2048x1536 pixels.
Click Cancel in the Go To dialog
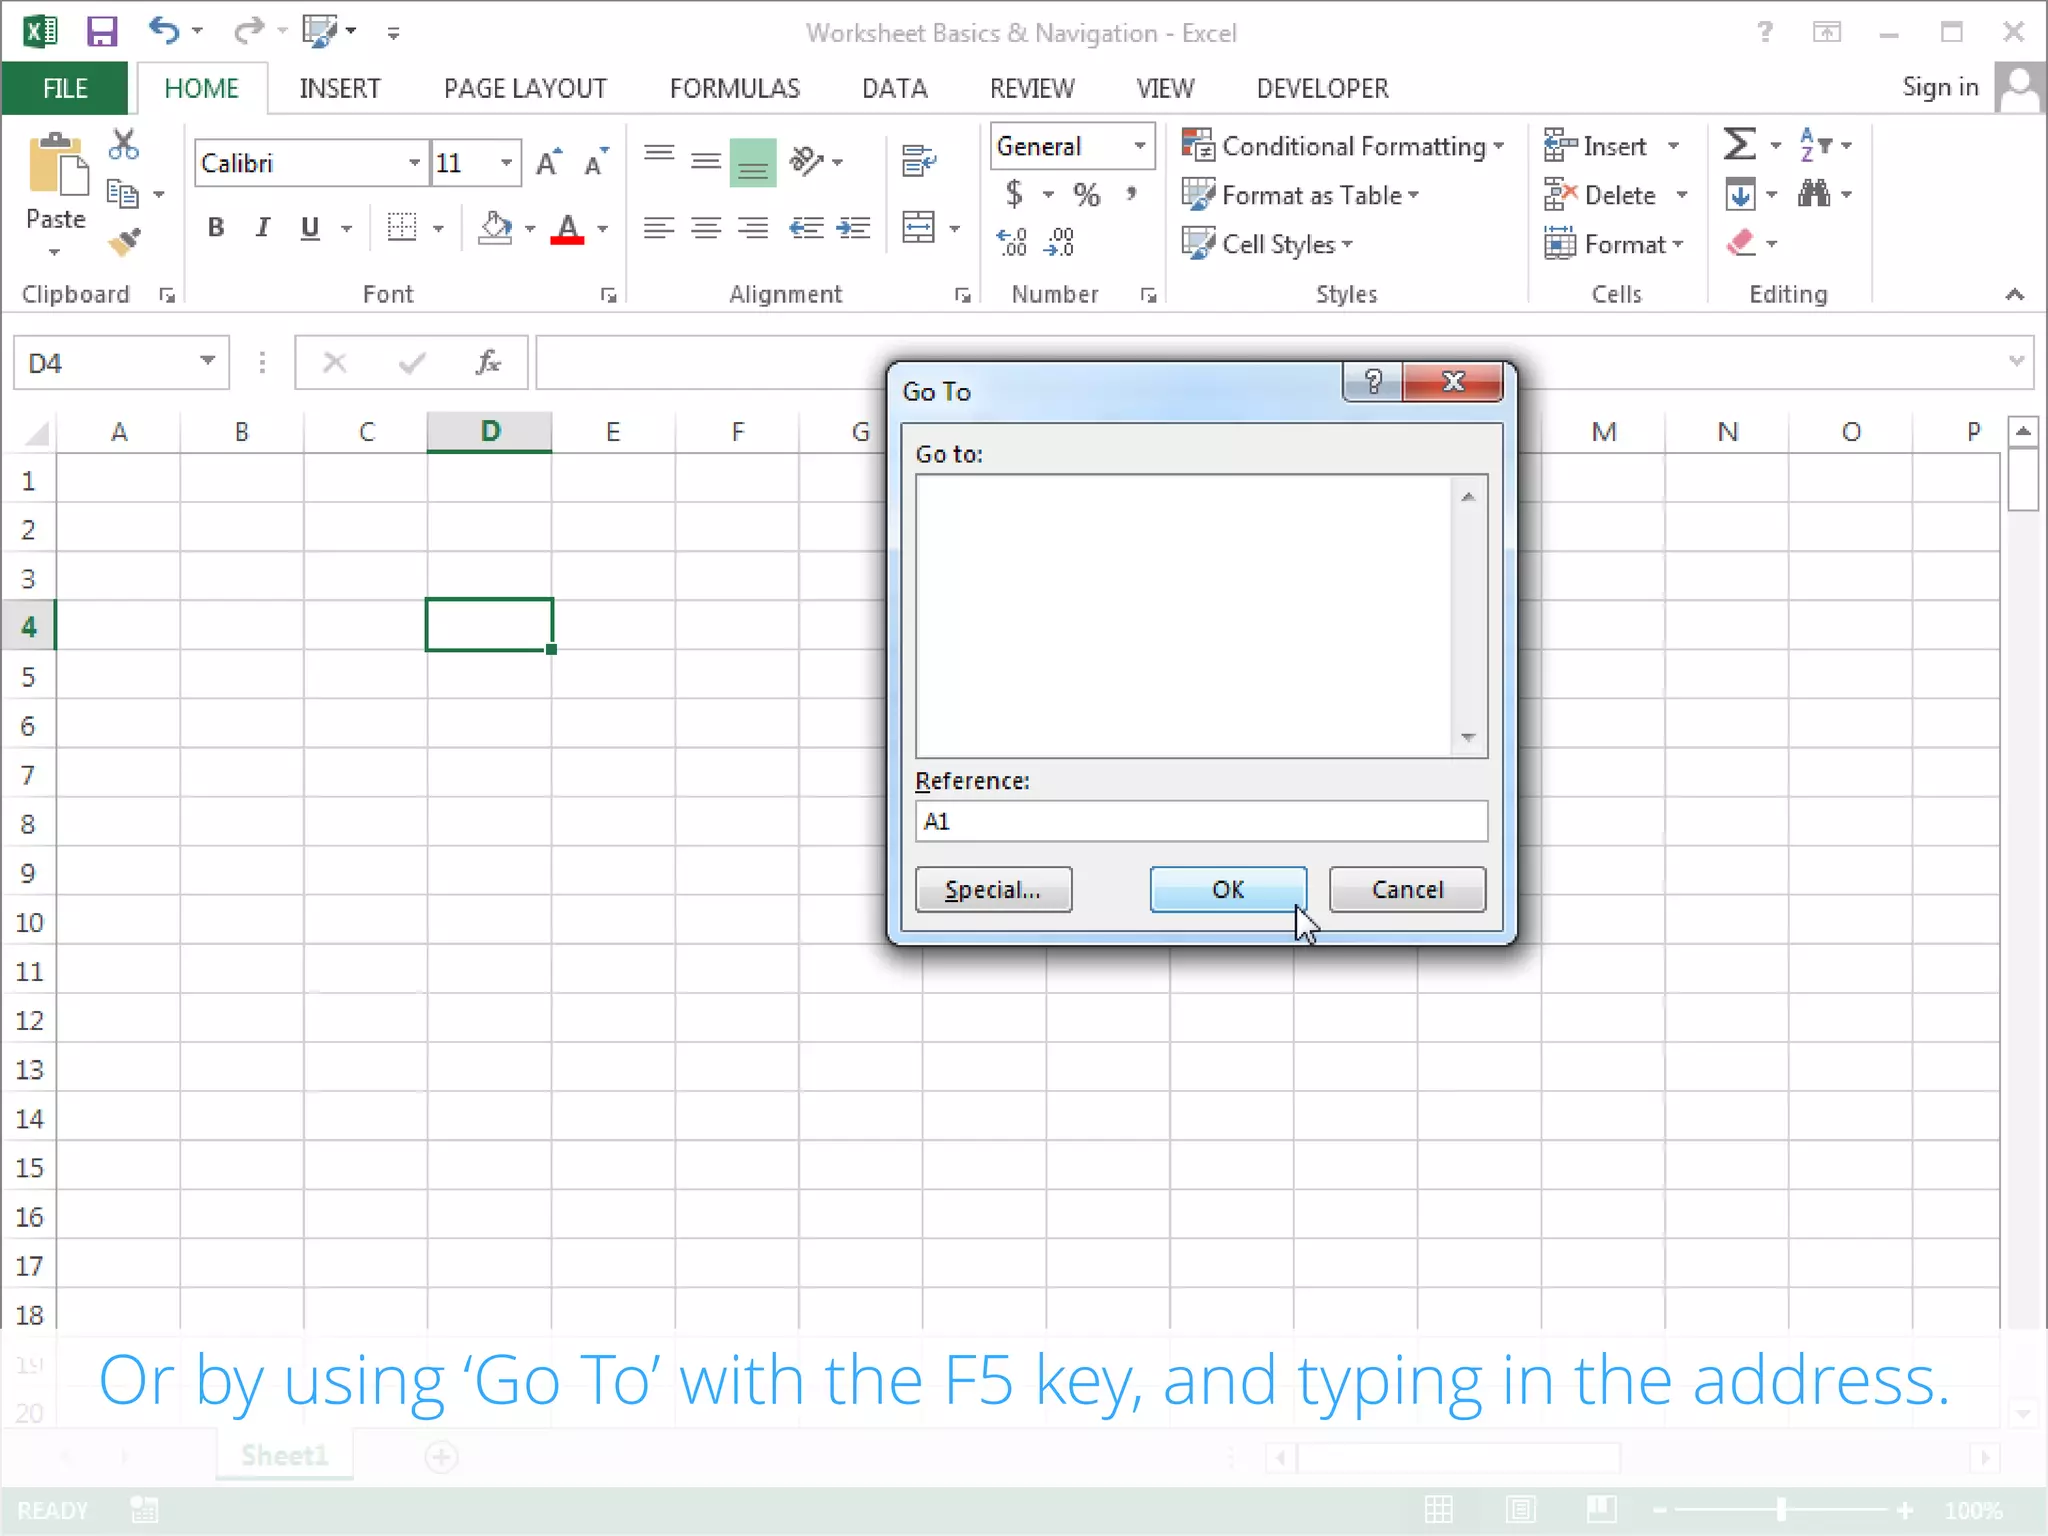[x=1407, y=889]
